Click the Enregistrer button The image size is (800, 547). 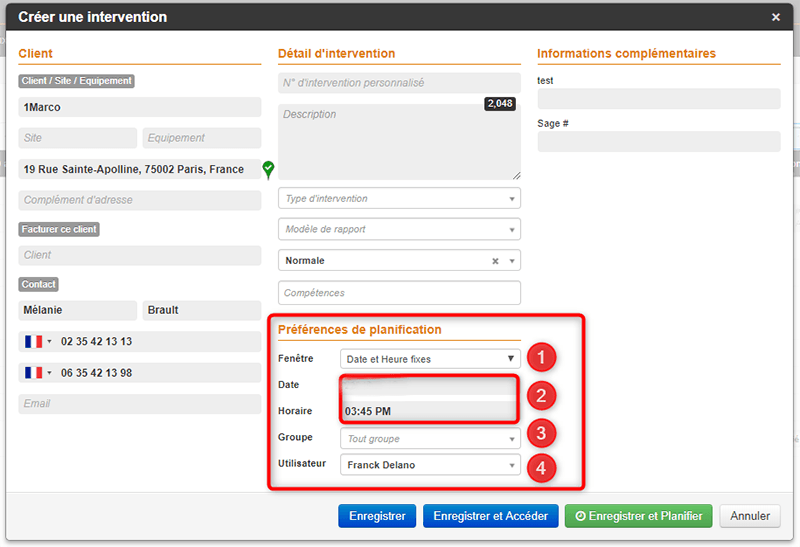pos(376,516)
